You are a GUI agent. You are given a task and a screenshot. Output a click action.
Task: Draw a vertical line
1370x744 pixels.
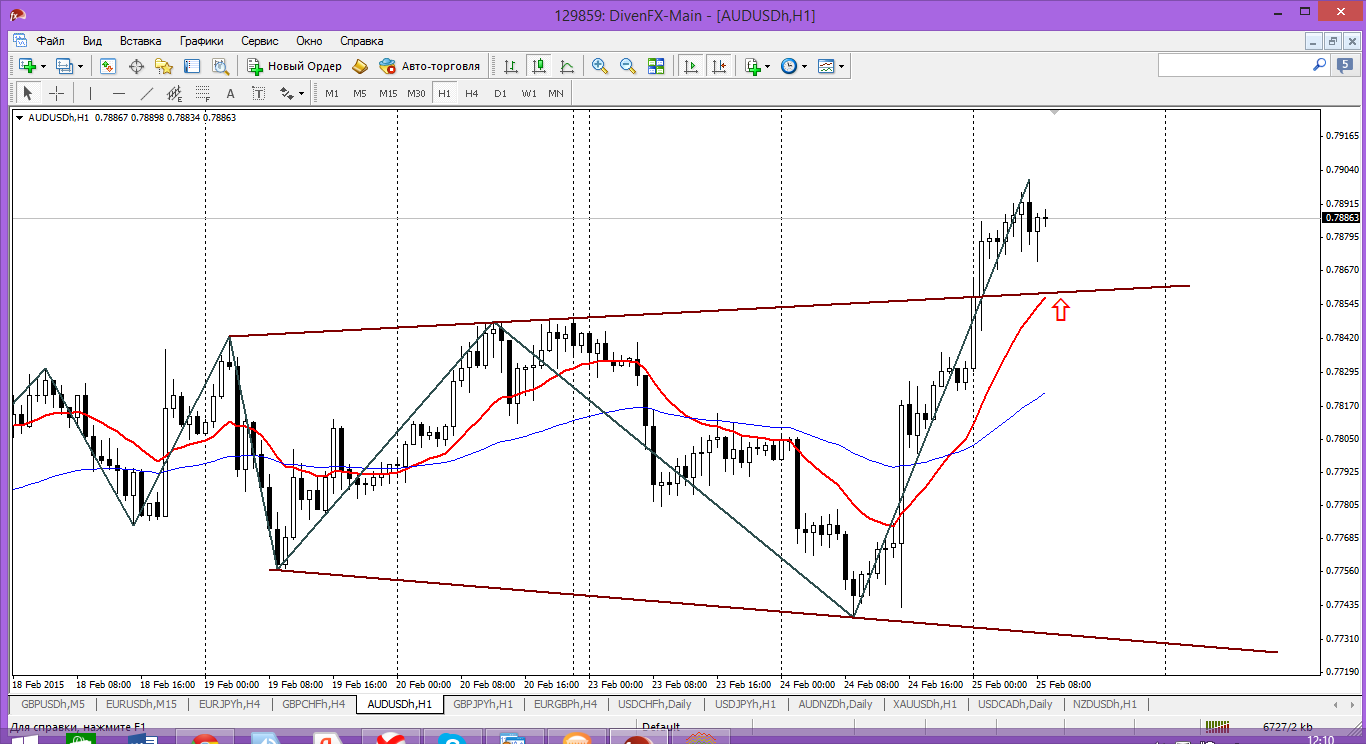coord(90,93)
